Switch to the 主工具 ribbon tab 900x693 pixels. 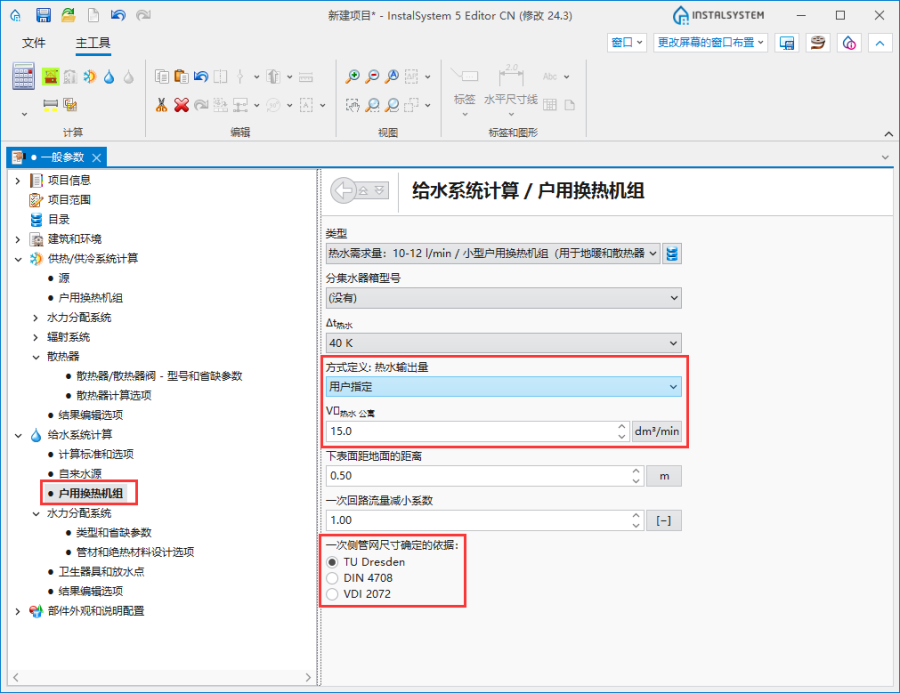(93, 42)
